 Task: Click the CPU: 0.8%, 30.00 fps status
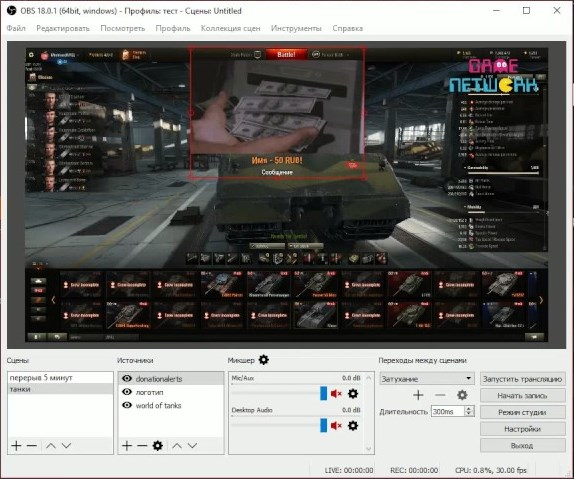pos(491,470)
